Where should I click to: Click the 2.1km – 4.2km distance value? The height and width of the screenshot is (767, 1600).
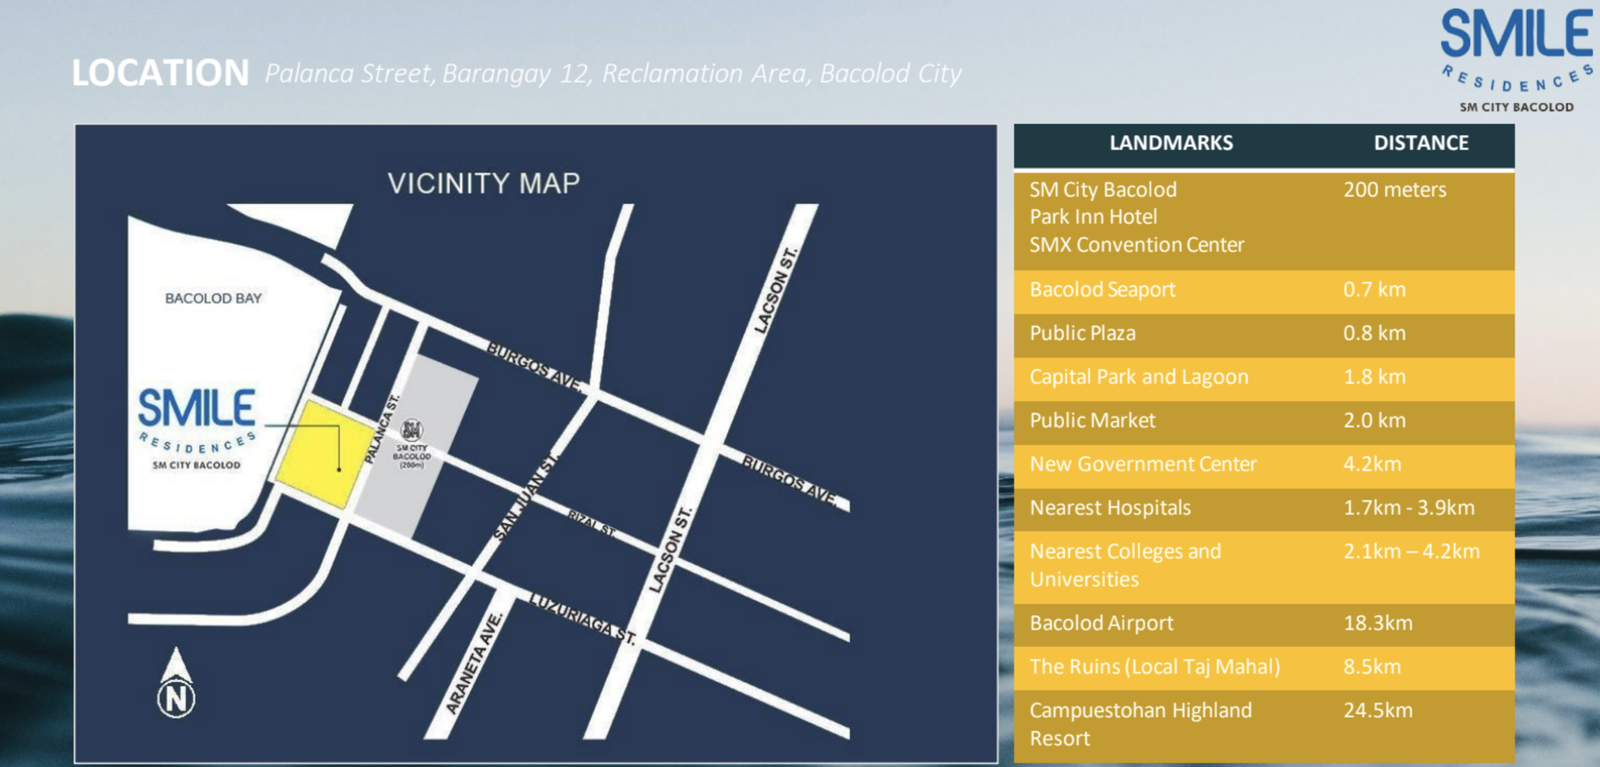coord(1411,552)
